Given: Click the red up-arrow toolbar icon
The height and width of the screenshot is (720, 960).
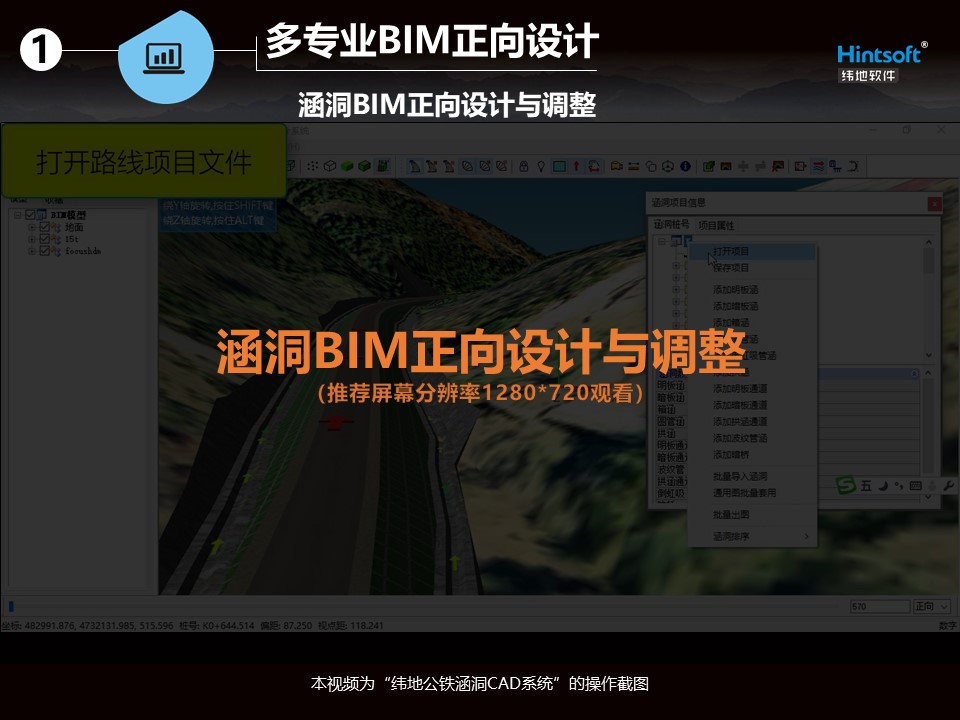Looking at the screenshot, I should [577, 166].
